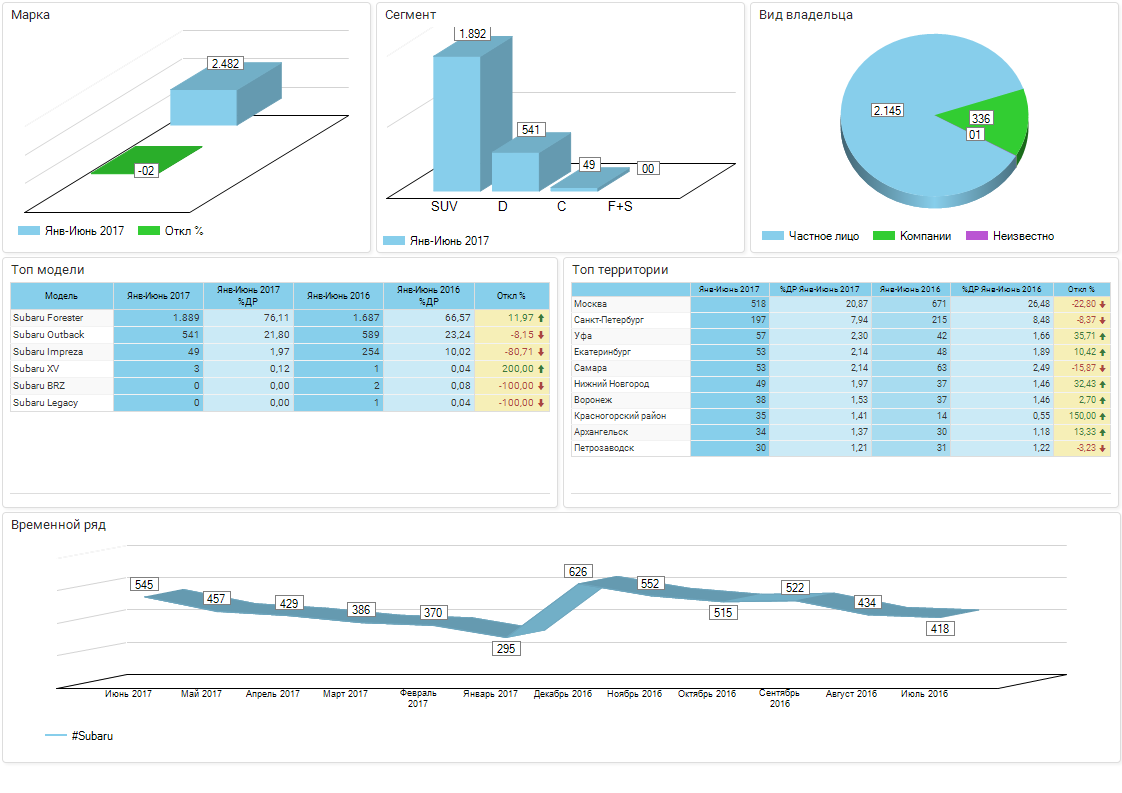This screenshot has height=793, width=1122.
Task: Click the green up arrow in Уфа row
Action: 1102,336
